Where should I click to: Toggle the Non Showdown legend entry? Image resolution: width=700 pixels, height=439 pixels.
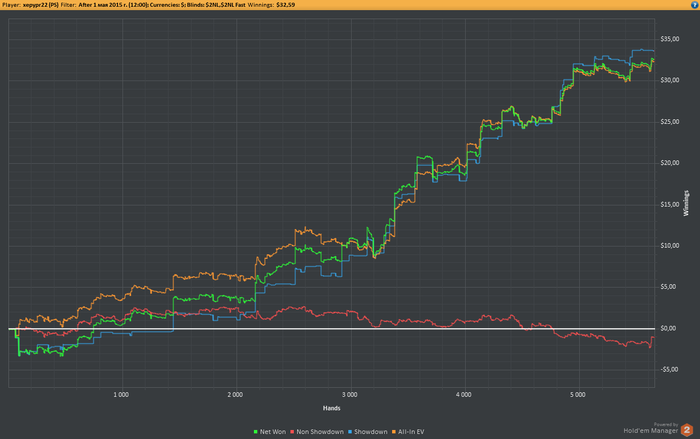(x=317, y=432)
